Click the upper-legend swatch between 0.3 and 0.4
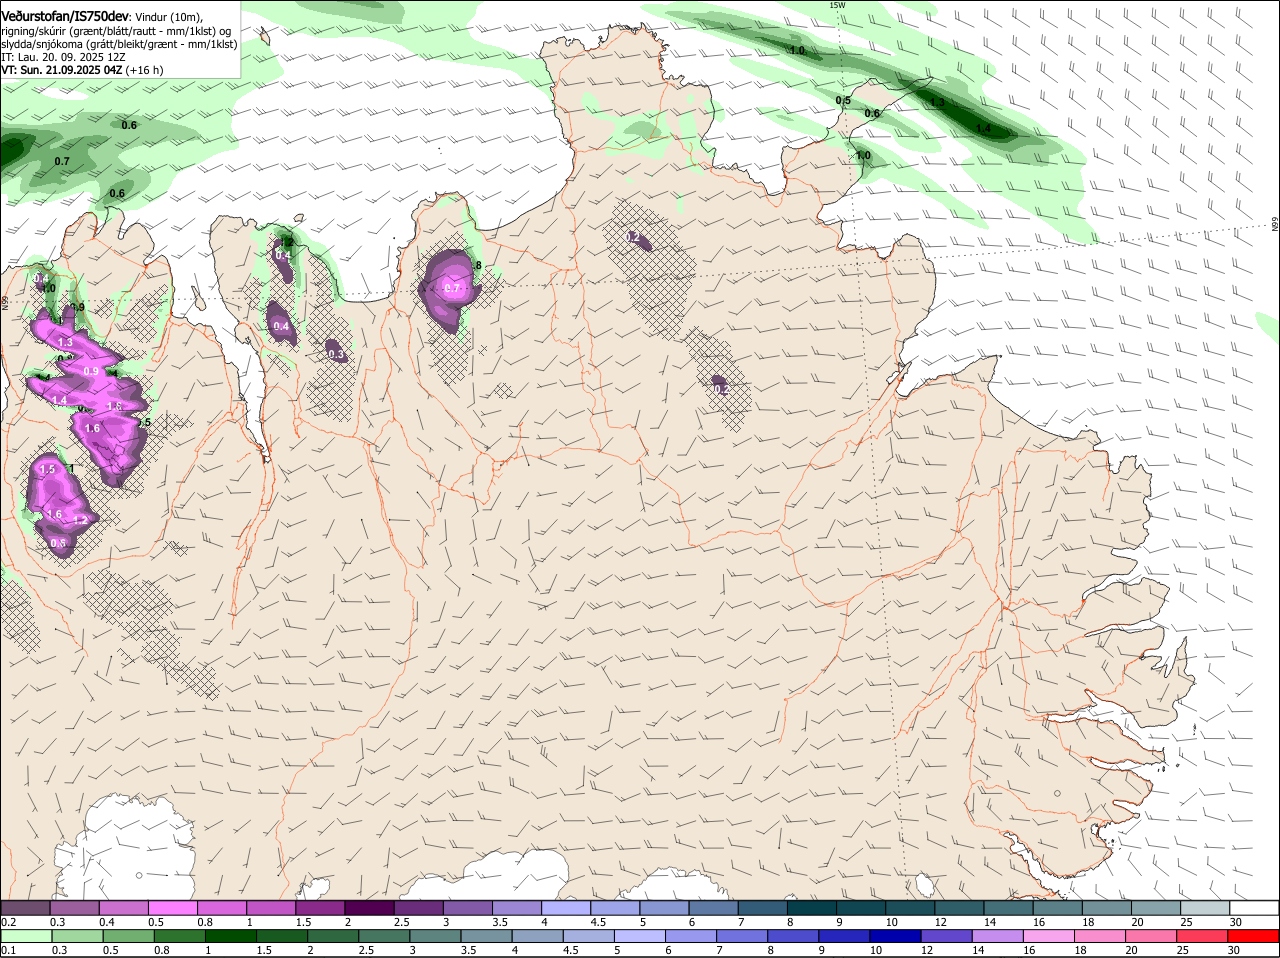Screen dimensions: 1280x958 tap(74, 907)
